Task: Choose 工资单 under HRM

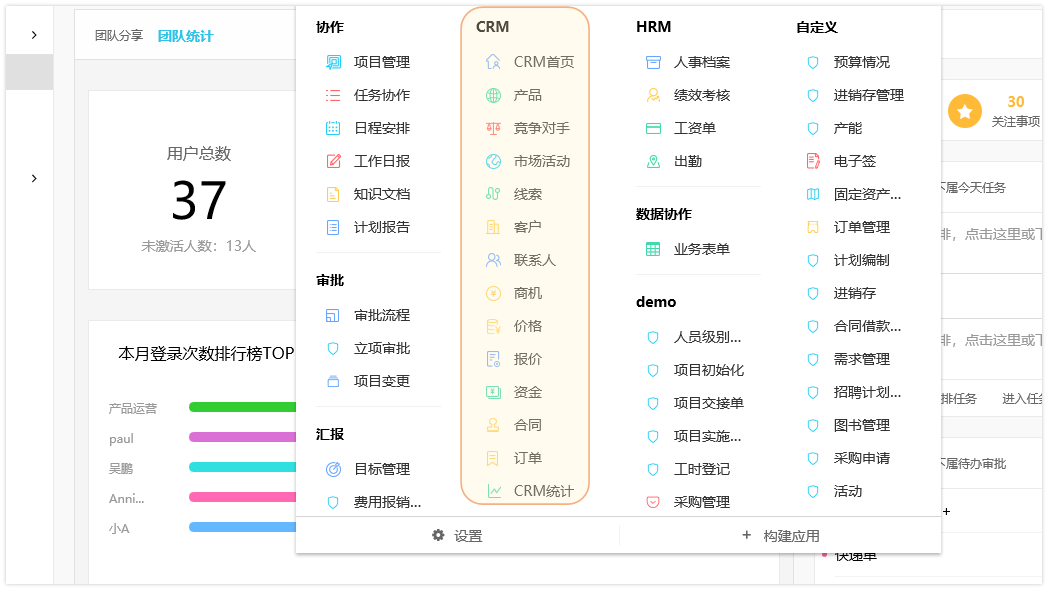Action: click(x=694, y=128)
